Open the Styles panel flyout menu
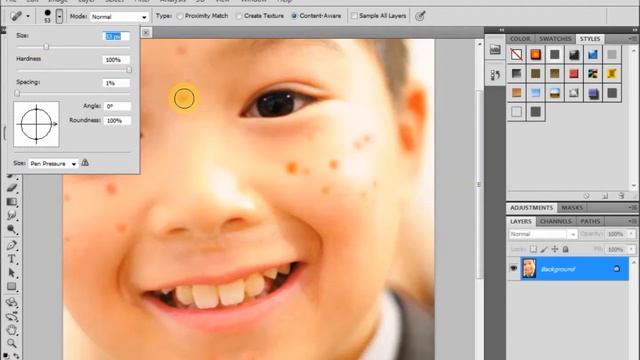 [x=633, y=39]
